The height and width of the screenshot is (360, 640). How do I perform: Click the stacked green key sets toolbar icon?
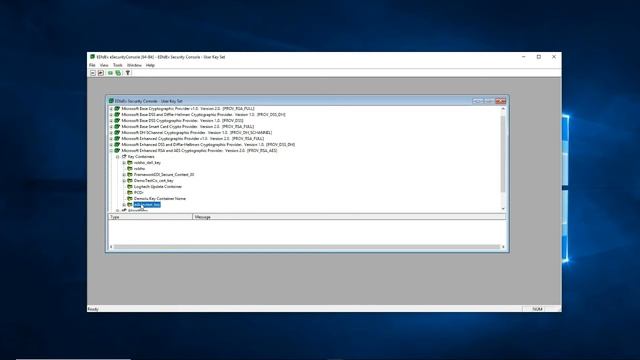[x=118, y=73]
